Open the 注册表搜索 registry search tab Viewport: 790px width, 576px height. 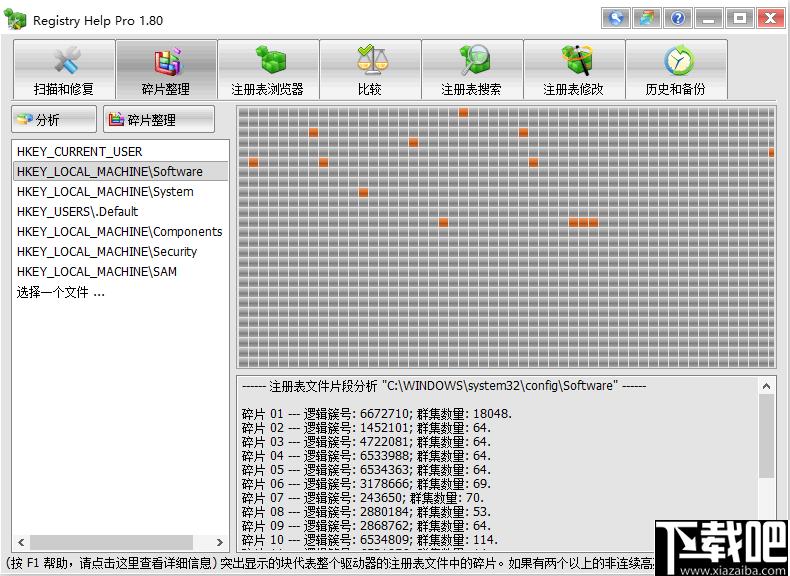472,70
